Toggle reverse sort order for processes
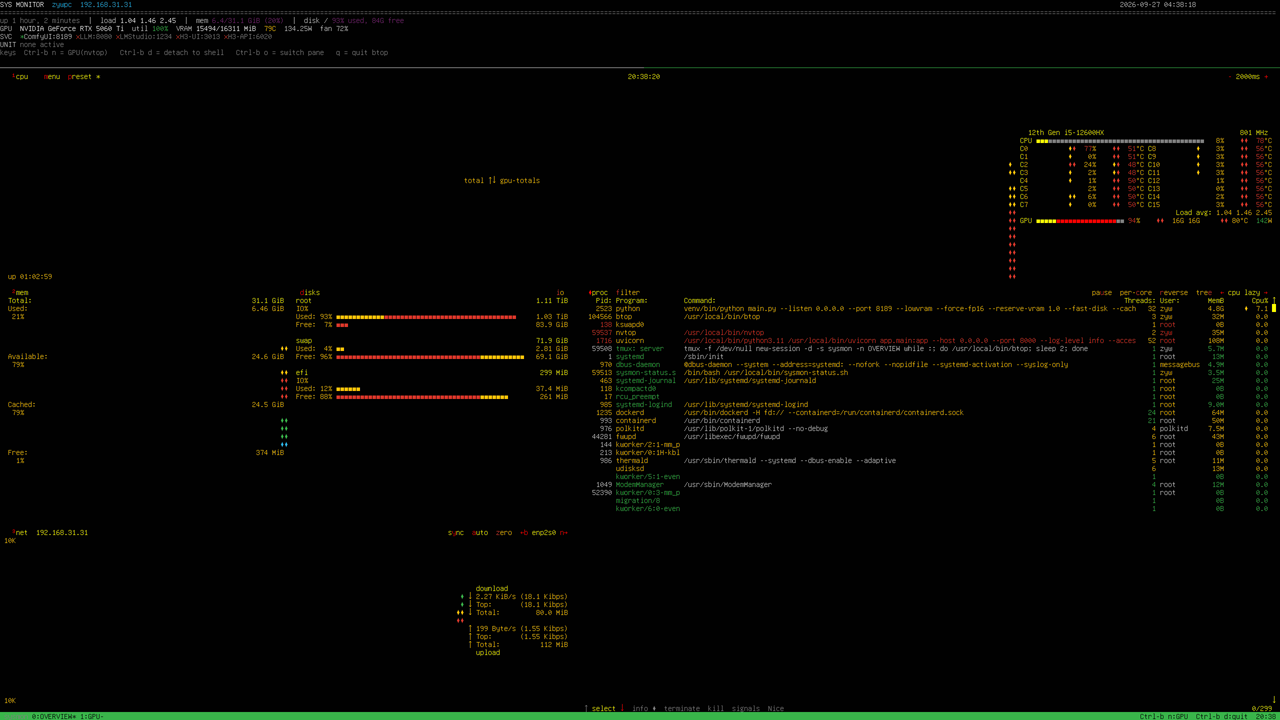1280x720 pixels. point(1174,293)
